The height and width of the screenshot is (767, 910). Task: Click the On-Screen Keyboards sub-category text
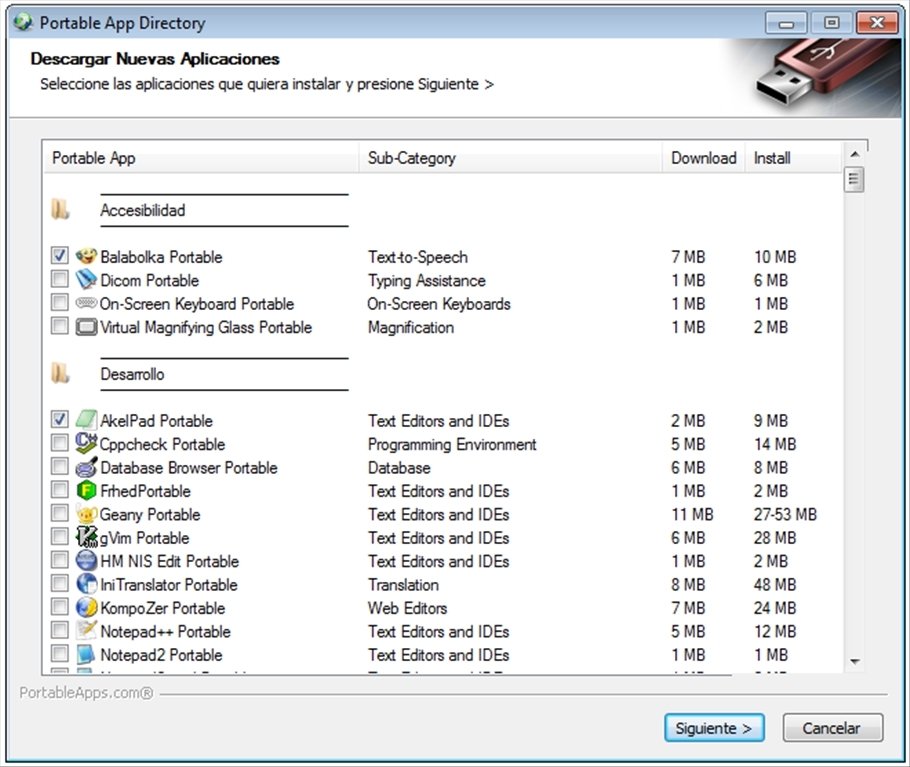point(439,304)
